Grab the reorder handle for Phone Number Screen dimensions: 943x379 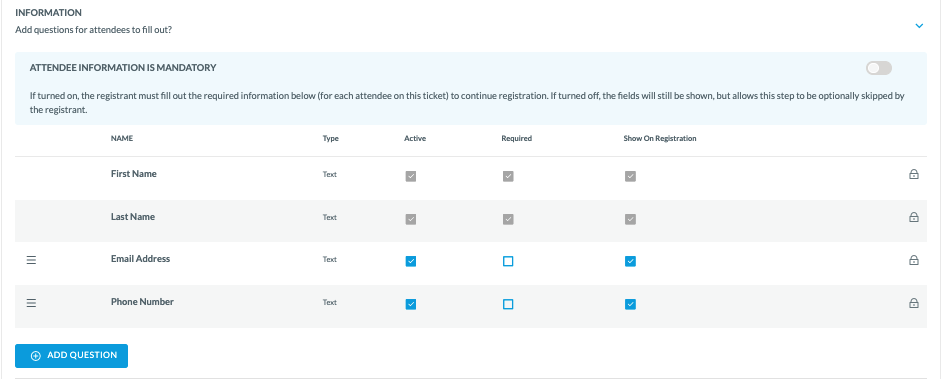(31, 303)
